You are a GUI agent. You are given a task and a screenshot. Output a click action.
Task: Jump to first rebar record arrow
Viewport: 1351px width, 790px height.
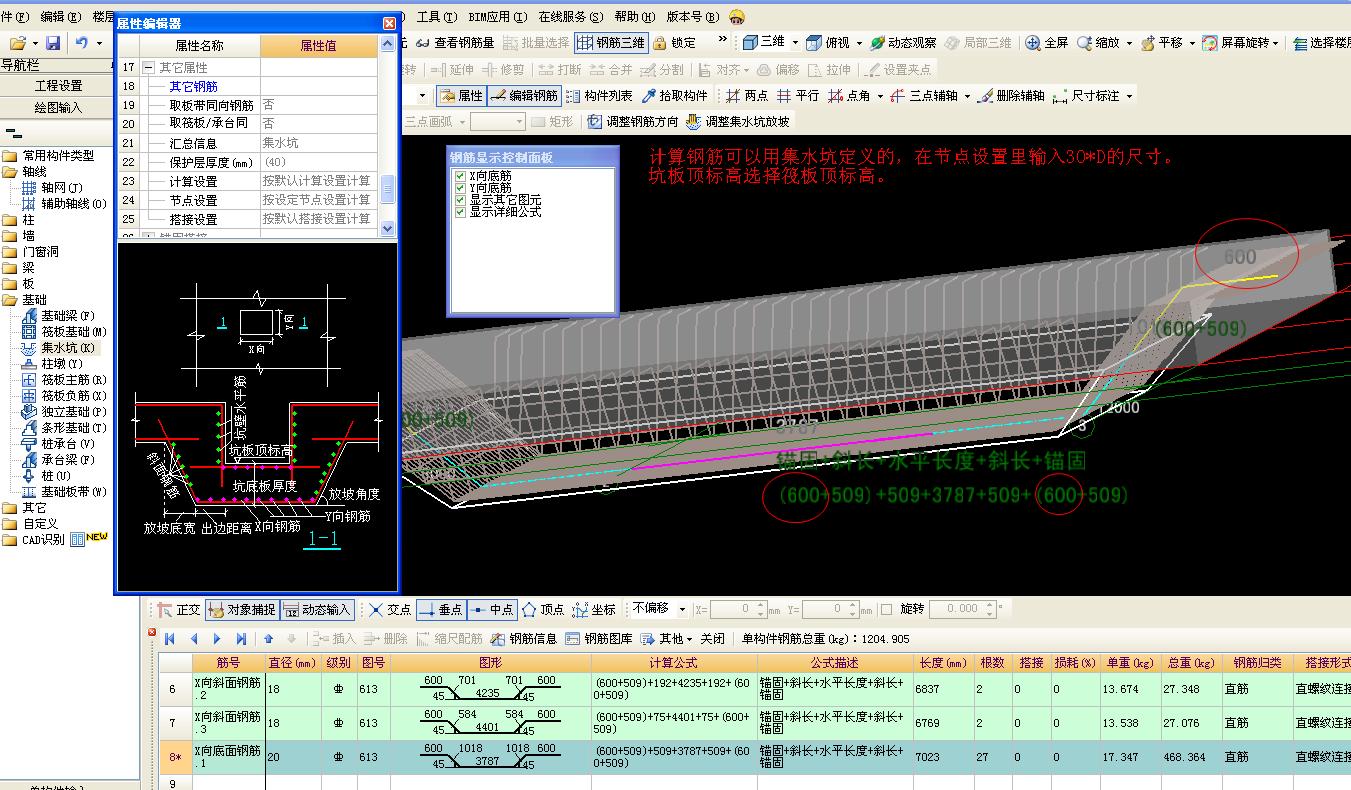171,638
